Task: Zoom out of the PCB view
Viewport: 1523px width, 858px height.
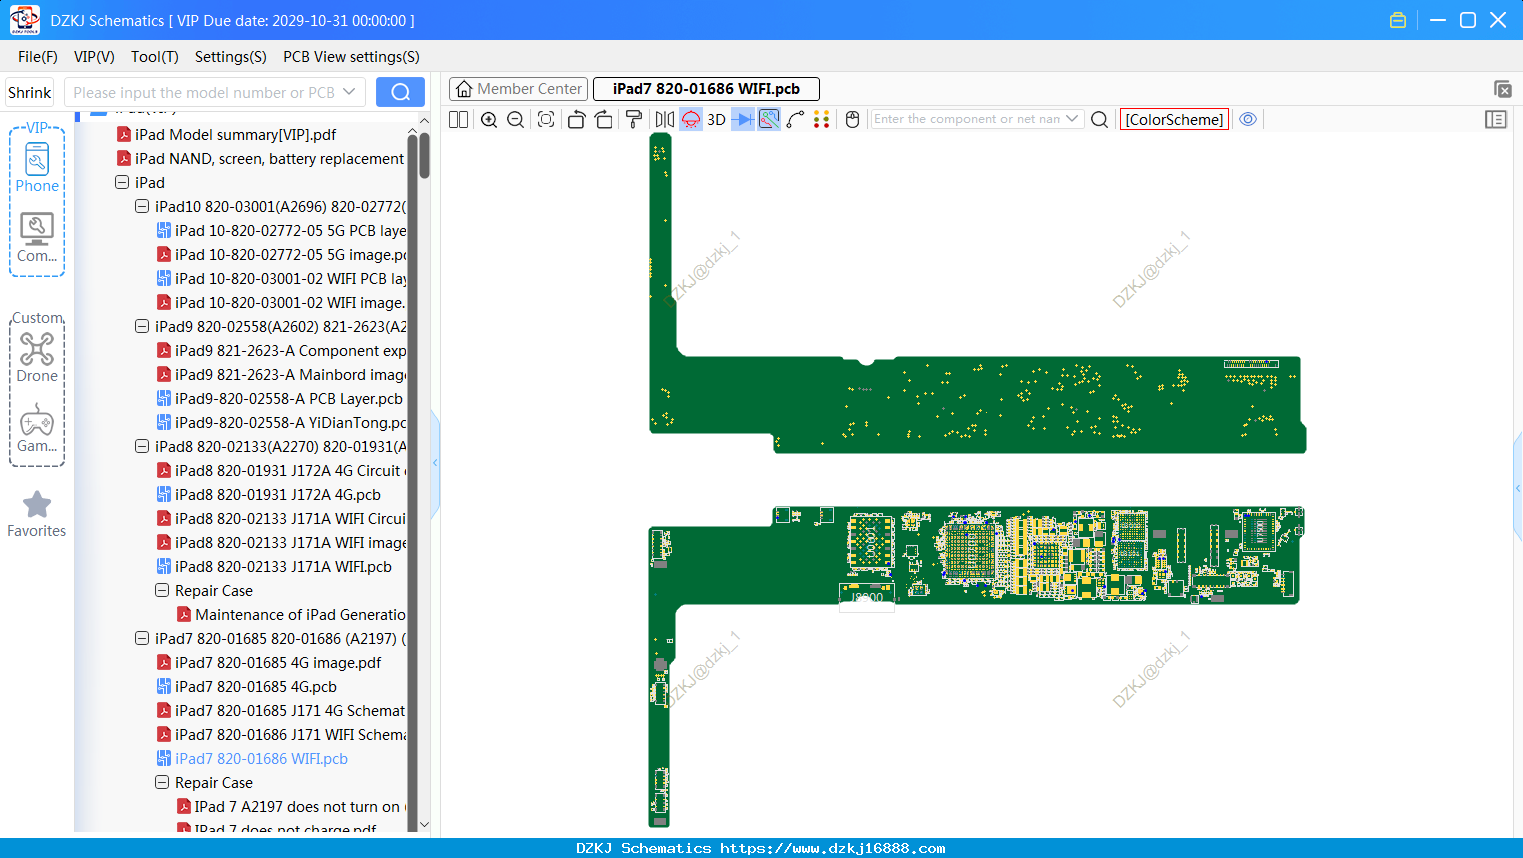Action: pos(516,119)
